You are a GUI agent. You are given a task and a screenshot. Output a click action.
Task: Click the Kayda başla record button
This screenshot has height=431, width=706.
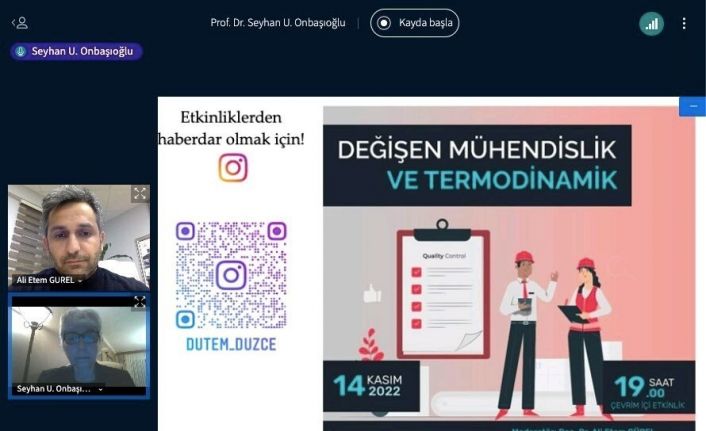pyautogui.click(x=414, y=23)
